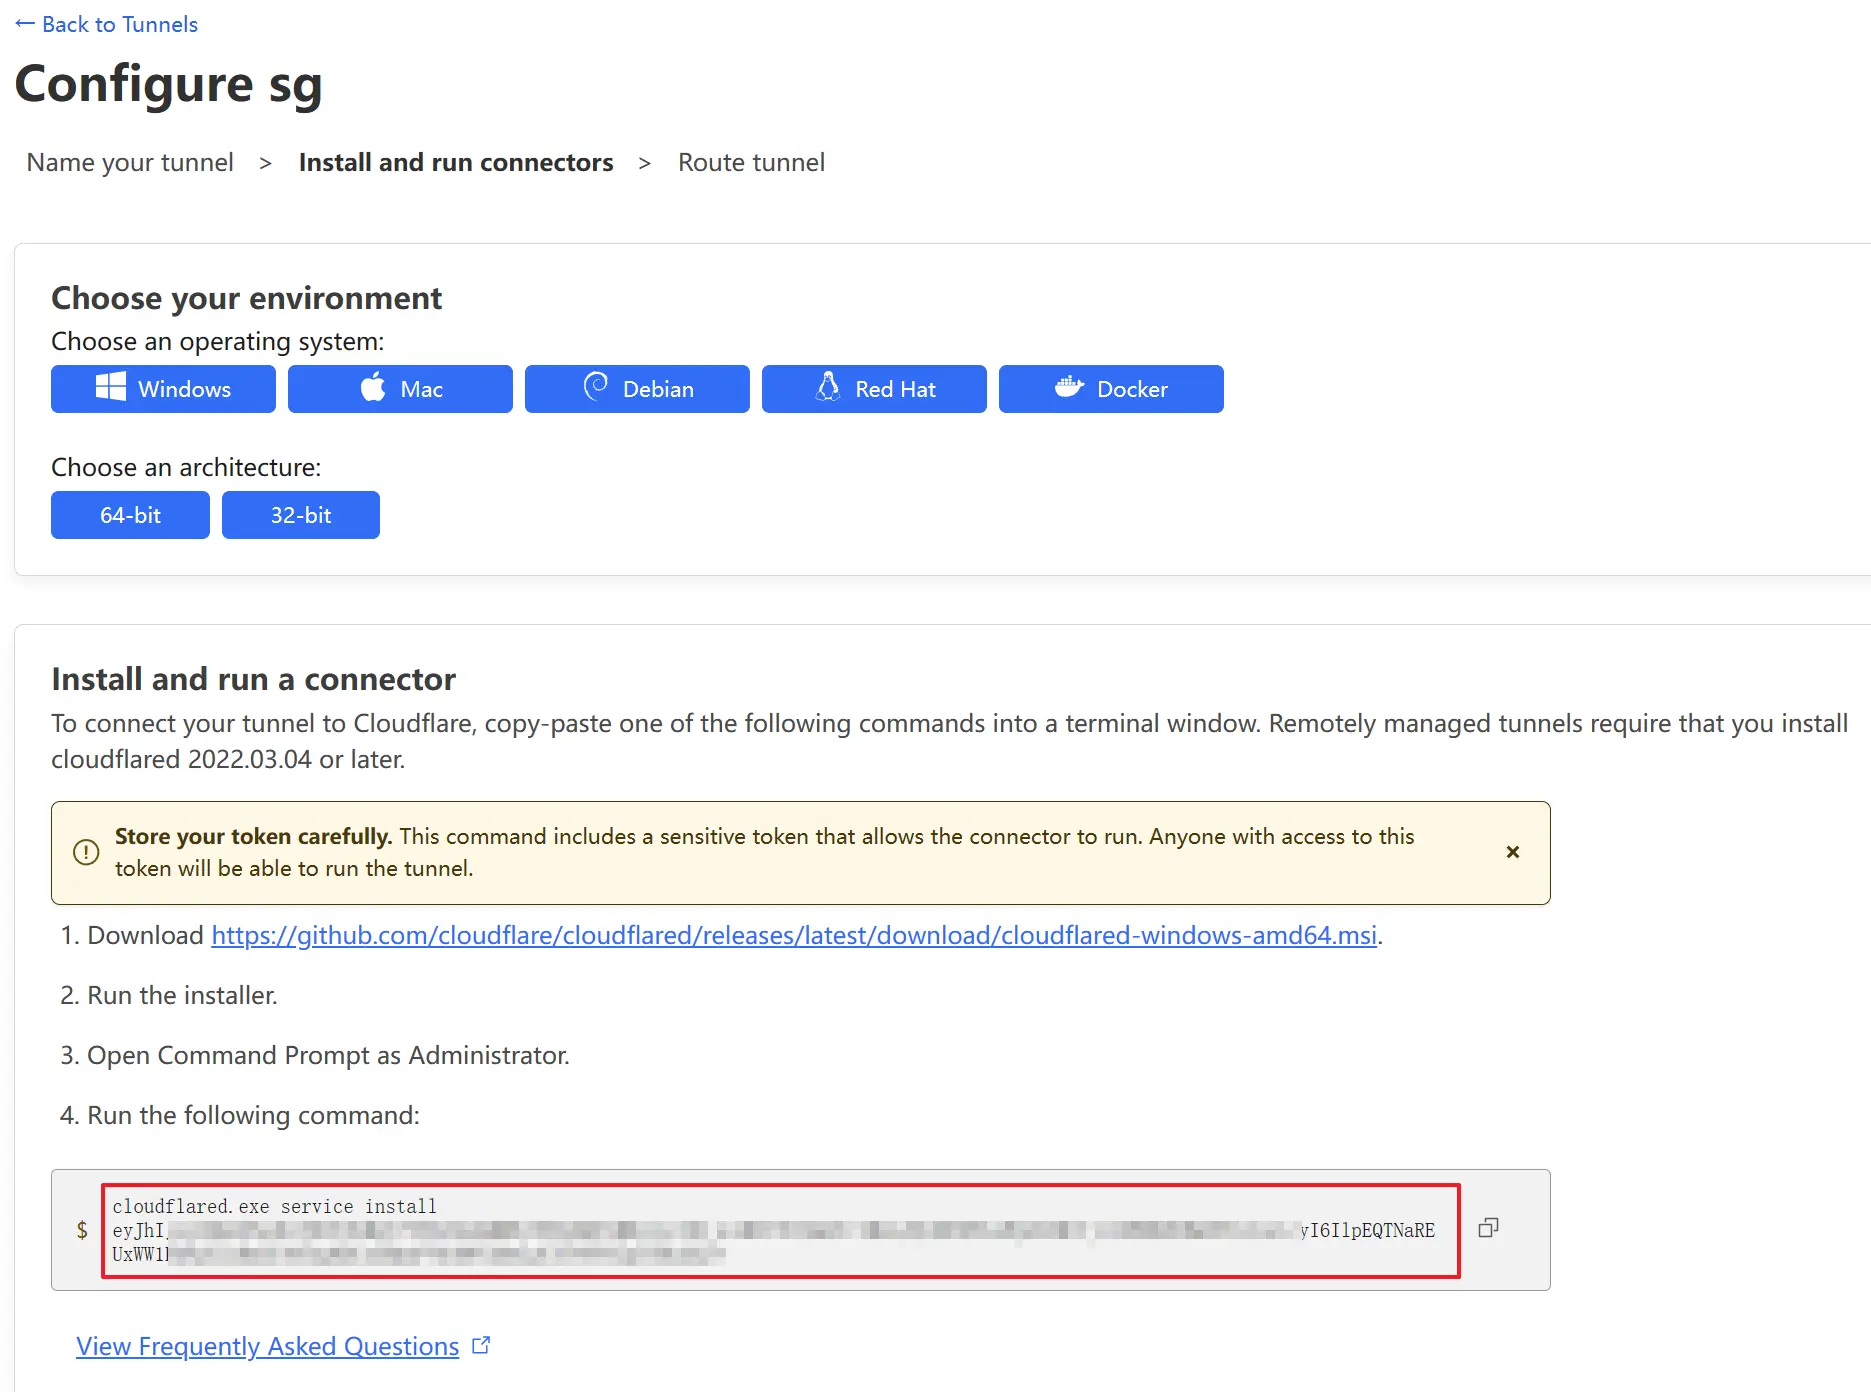Pick the Debian environment button

tap(637, 389)
